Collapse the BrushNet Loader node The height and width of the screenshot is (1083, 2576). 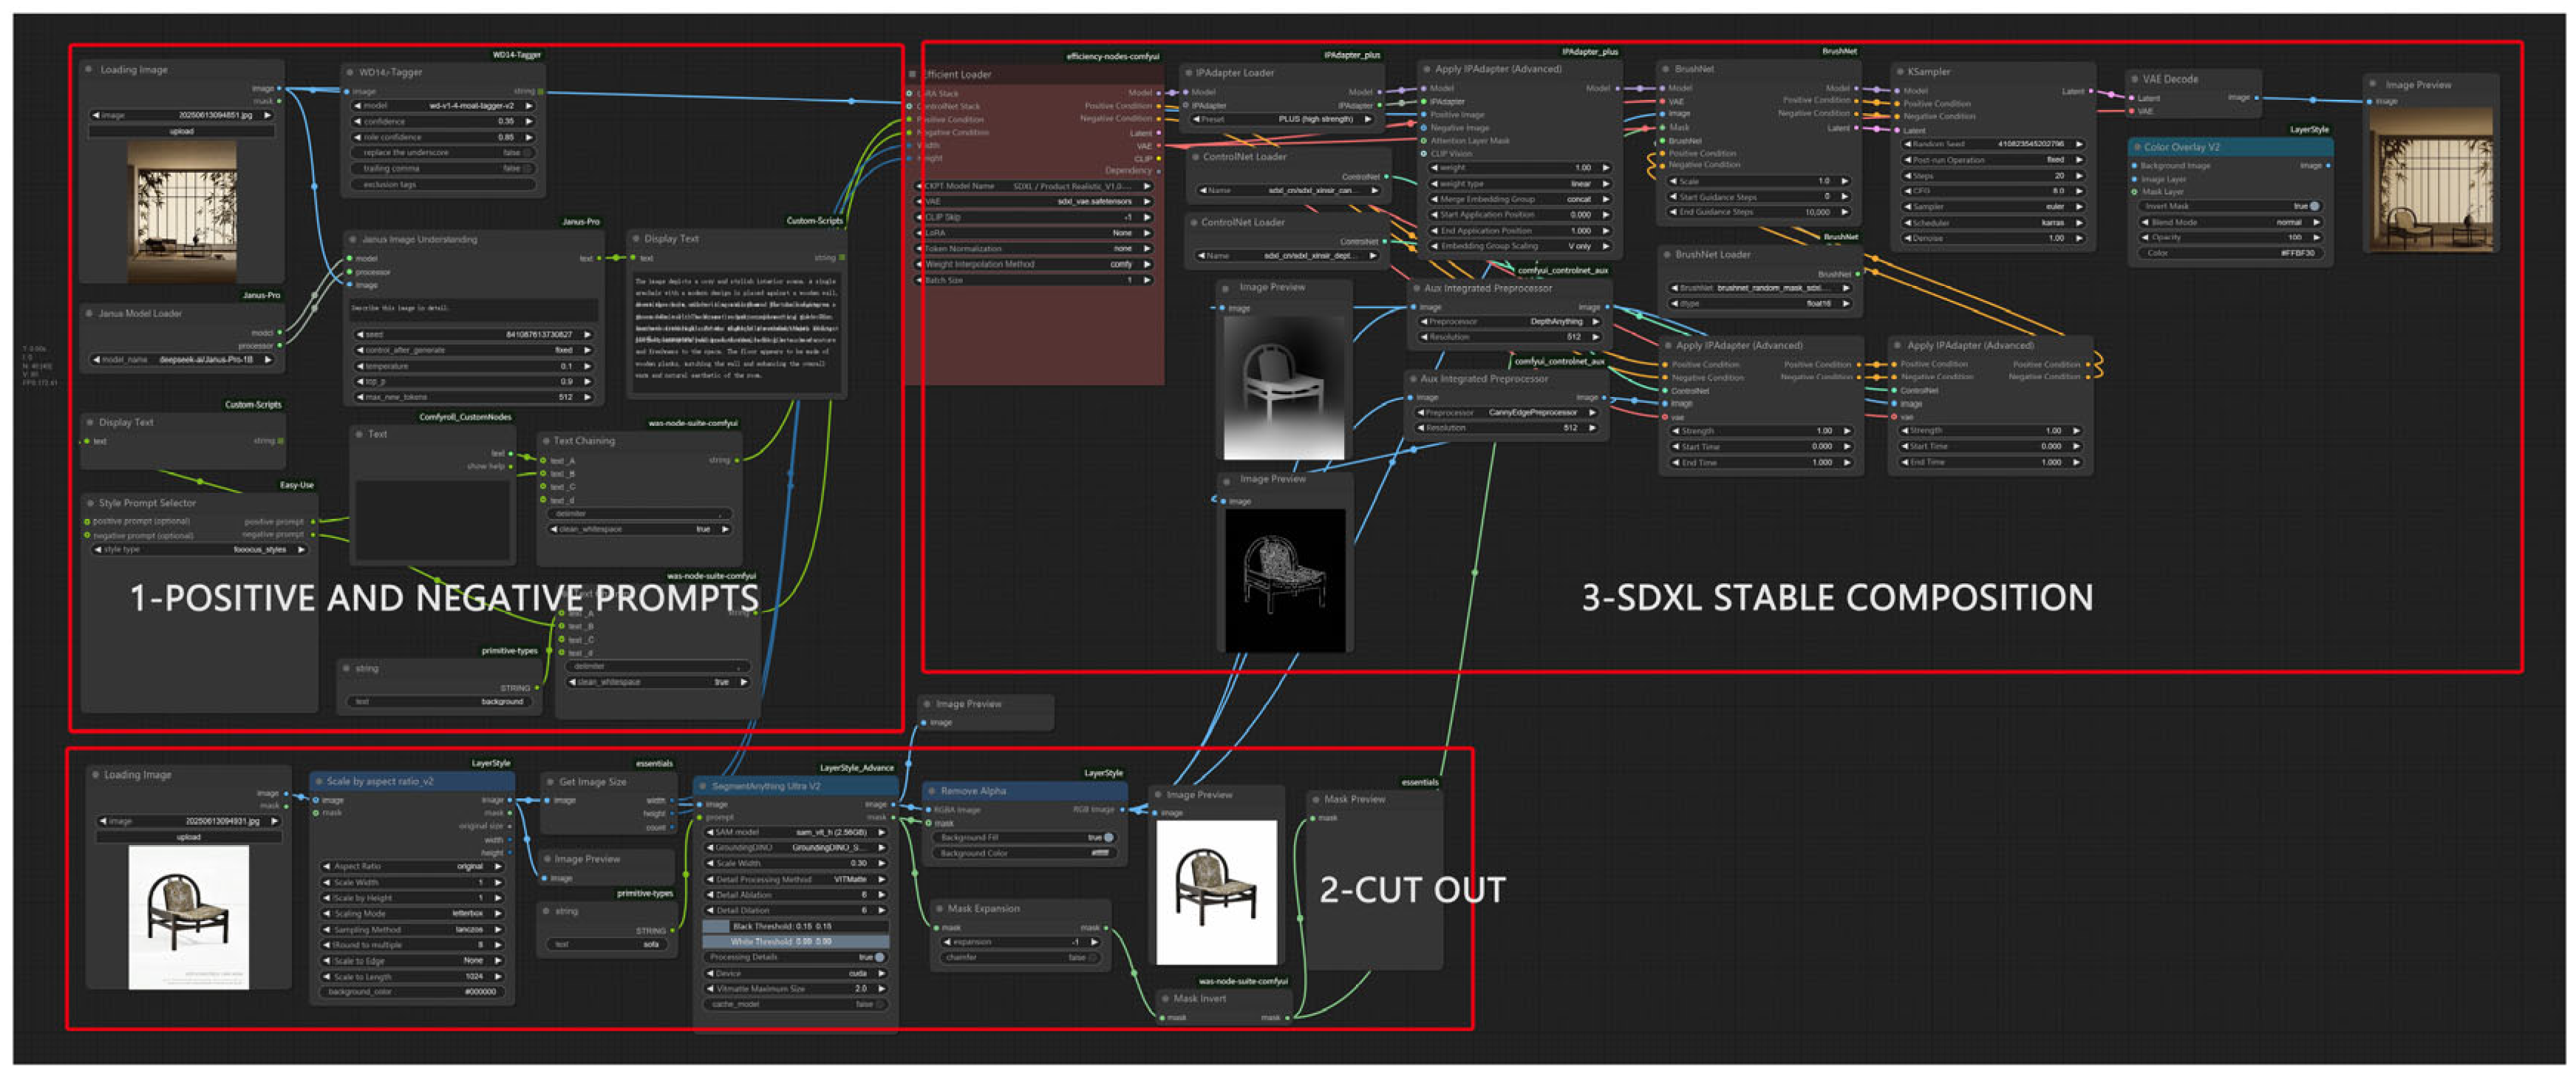coord(1666,255)
